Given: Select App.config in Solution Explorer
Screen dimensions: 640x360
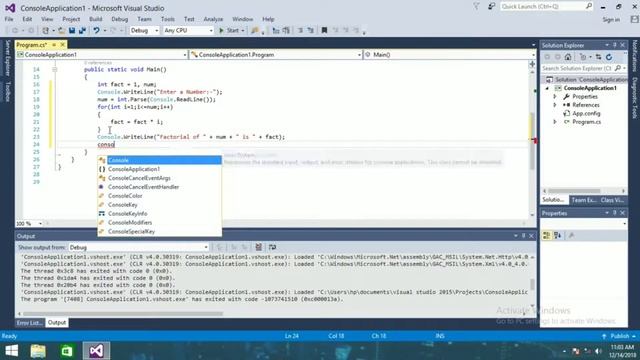Looking at the screenshot, I should click(x=586, y=113).
